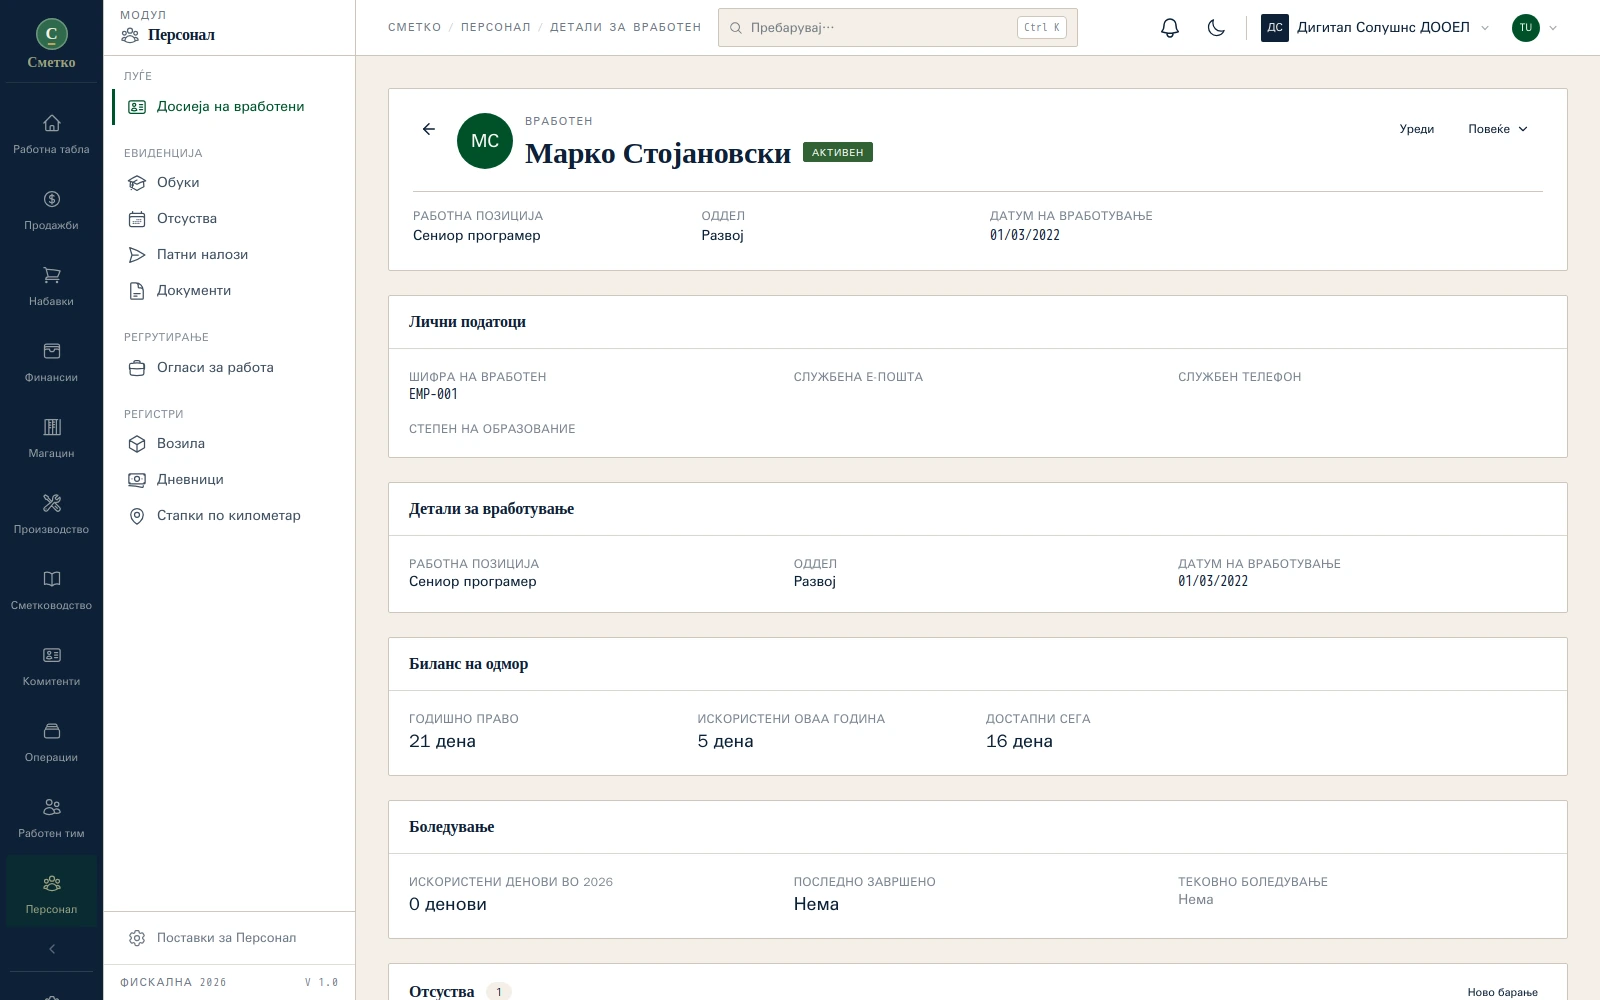Image resolution: width=1600 pixels, height=1000 pixels.
Task: Open company switcher Дигитал Солушнс ДООЕЛ
Action: (1375, 28)
